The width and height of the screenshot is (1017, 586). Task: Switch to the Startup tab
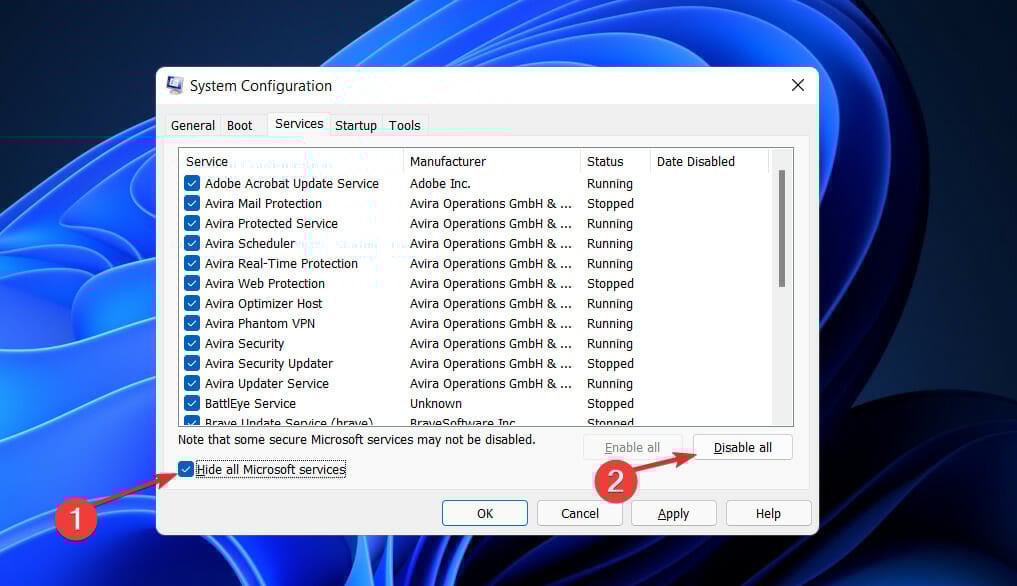click(x=355, y=125)
